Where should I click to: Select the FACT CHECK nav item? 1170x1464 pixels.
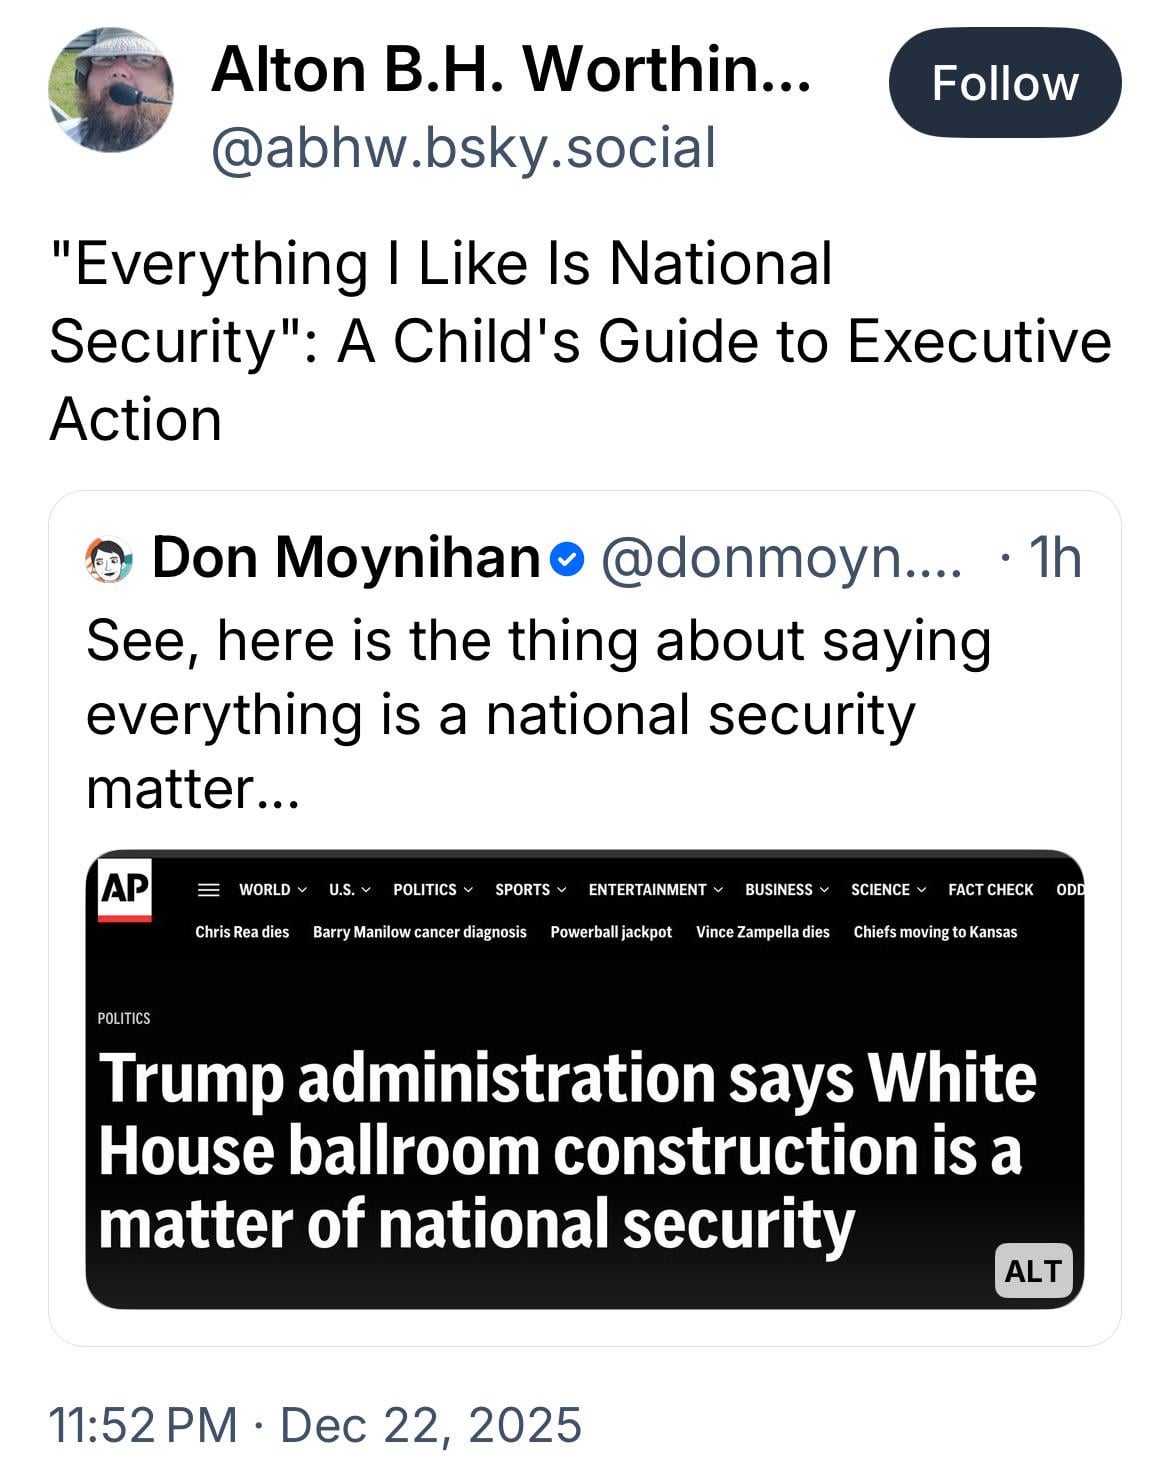point(990,889)
